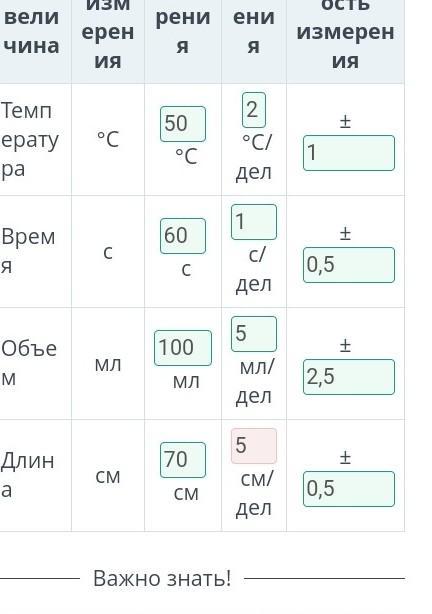The height and width of the screenshot is (614, 432).
Task: Select the time division value field in с/дел
Action: coord(254,222)
